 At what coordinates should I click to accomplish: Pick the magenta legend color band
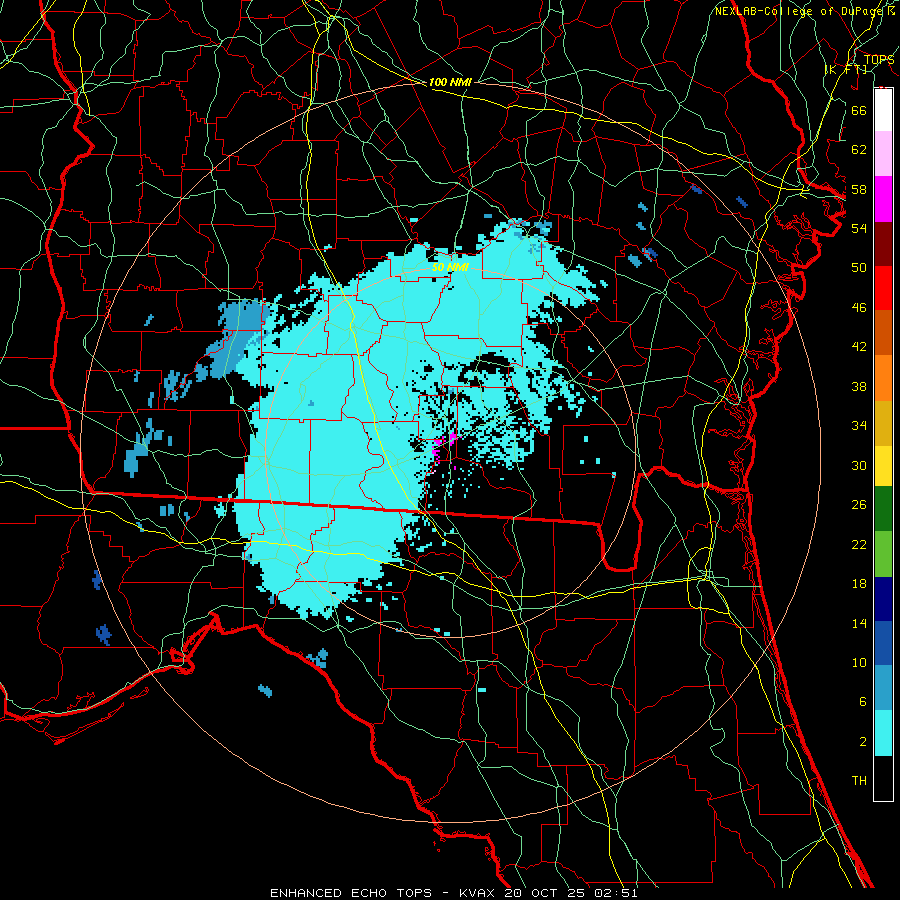[x=883, y=199]
